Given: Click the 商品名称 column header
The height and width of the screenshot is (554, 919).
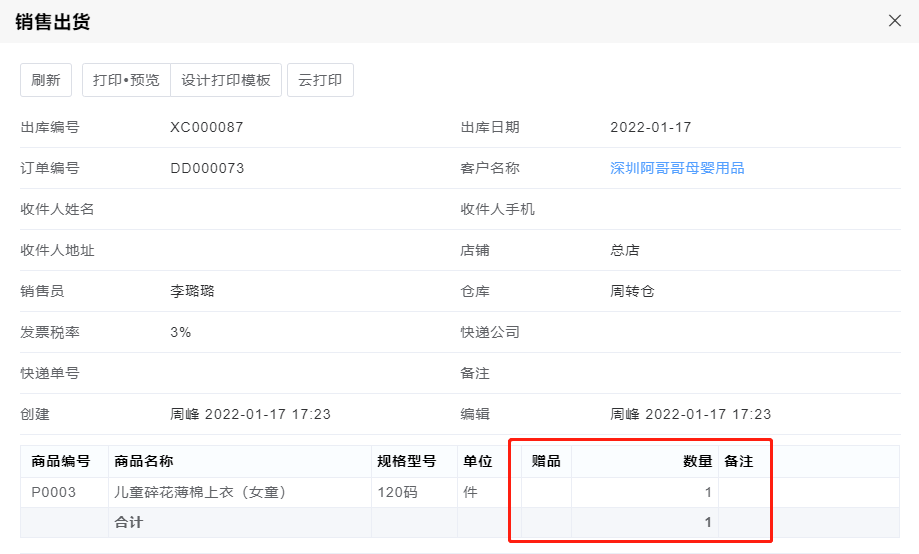Looking at the screenshot, I should tap(144, 461).
